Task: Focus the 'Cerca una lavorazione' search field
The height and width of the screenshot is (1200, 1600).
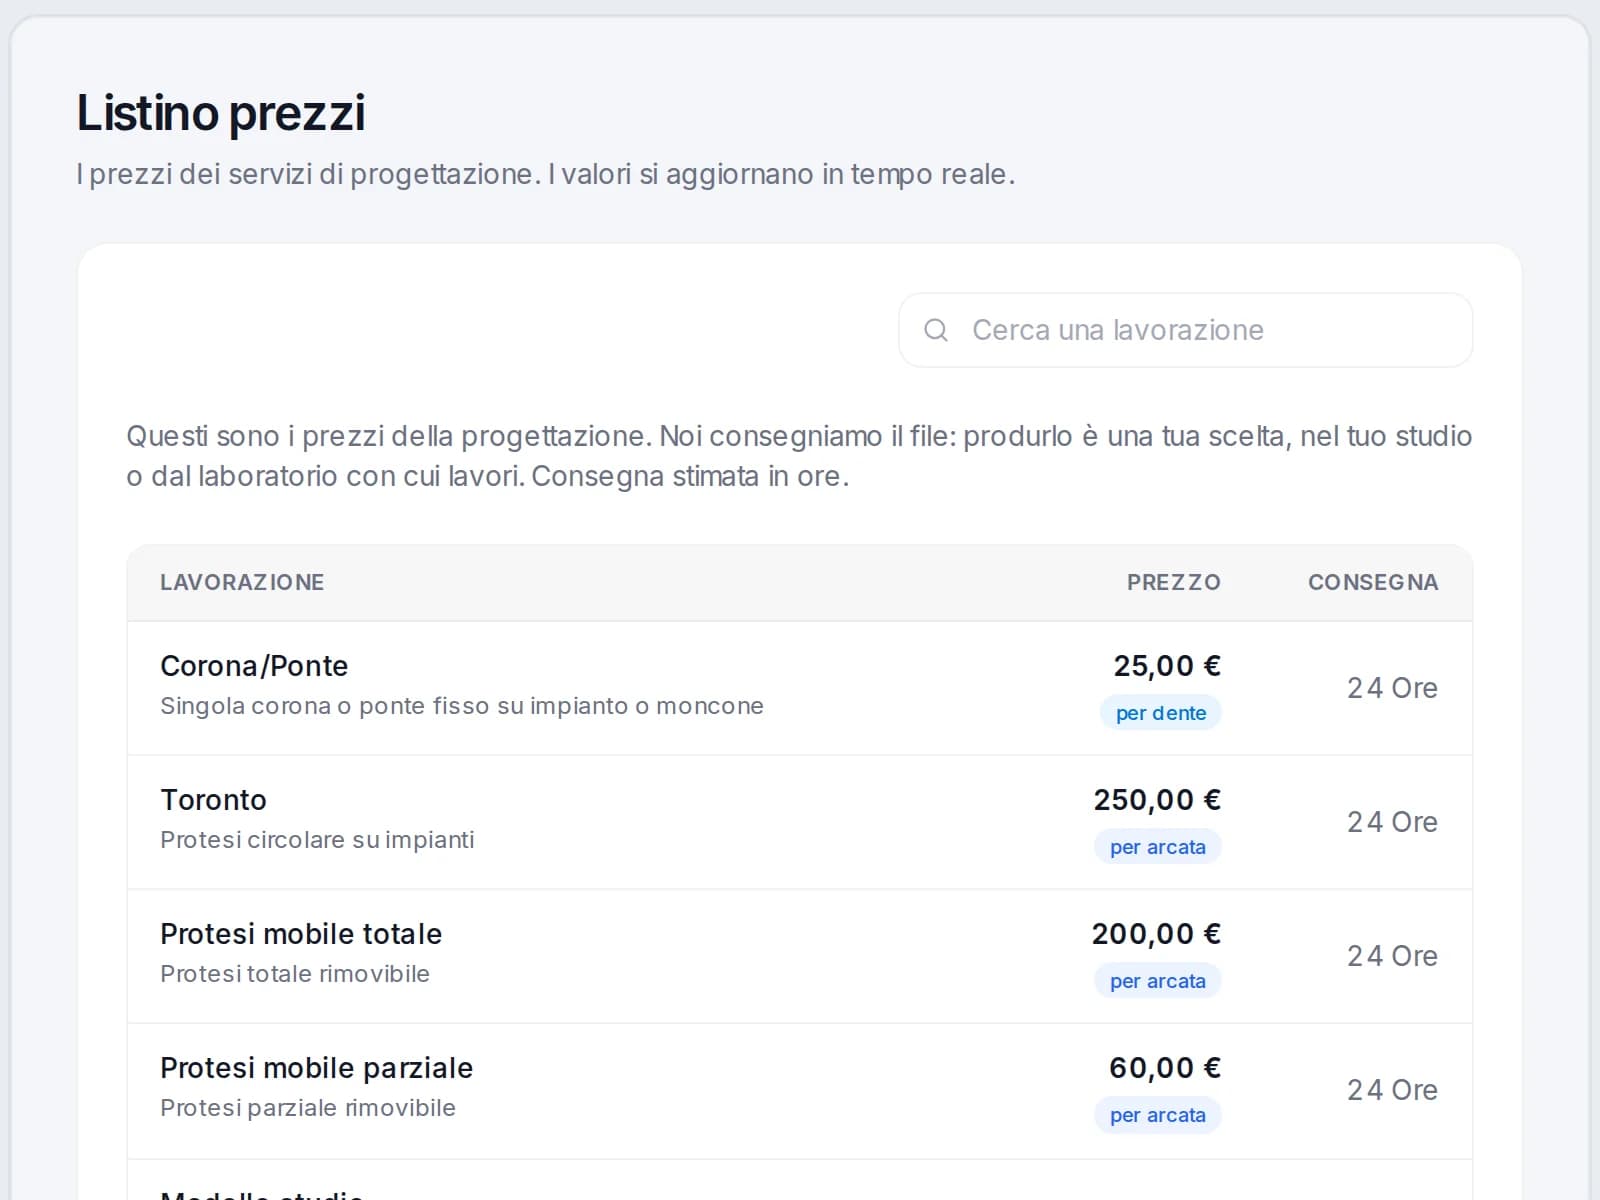Action: click(1185, 330)
